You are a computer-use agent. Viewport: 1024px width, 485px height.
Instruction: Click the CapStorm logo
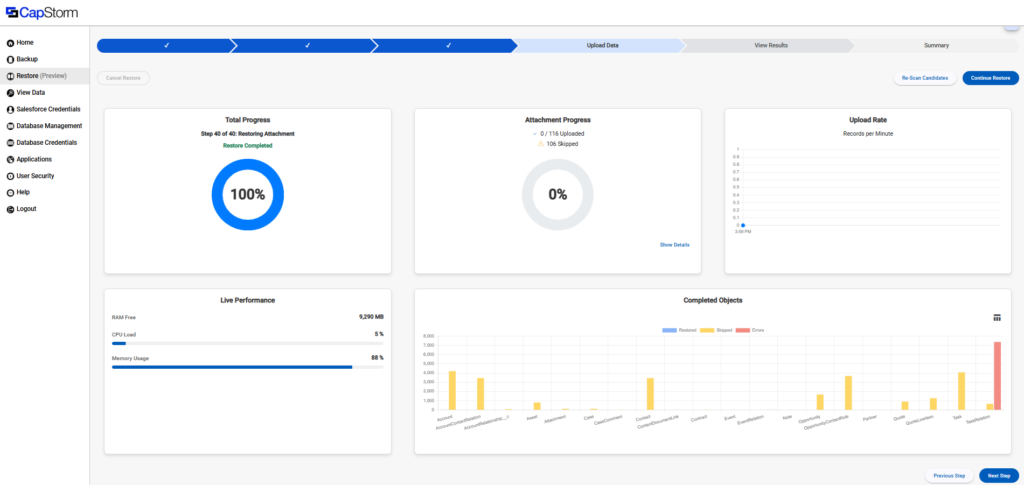(x=41, y=13)
